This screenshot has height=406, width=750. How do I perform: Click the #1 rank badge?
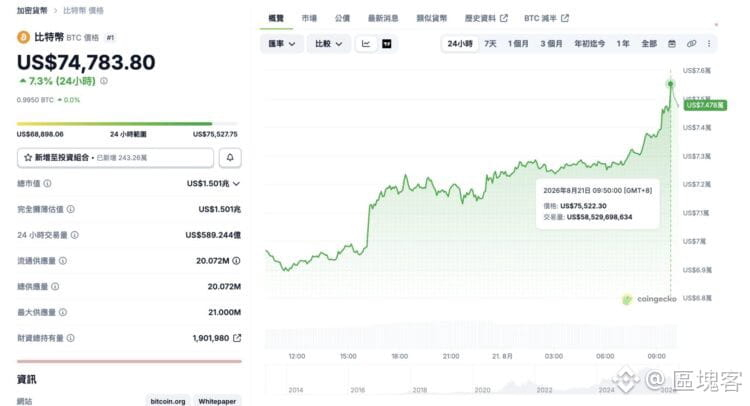tap(110, 37)
